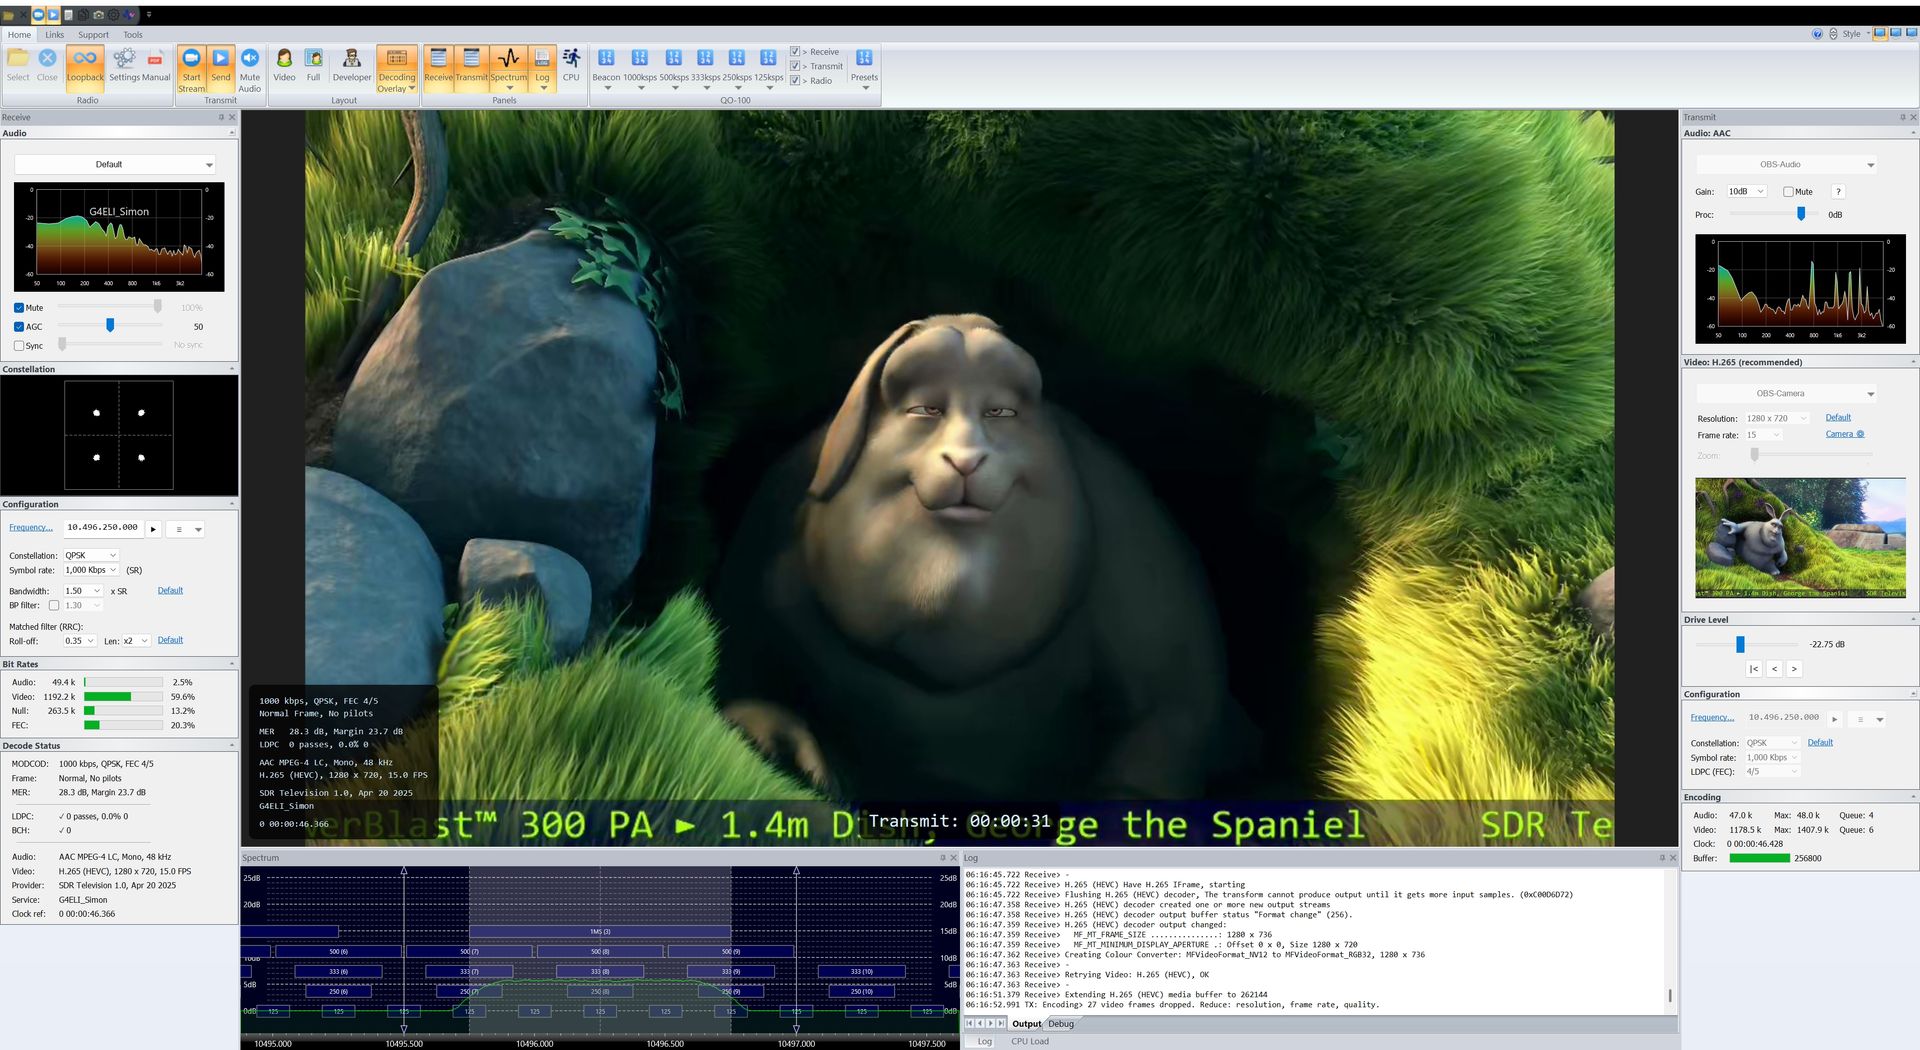Enable the Sync checkbox in Receive Audio
The width and height of the screenshot is (1920, 1050).
18,345
